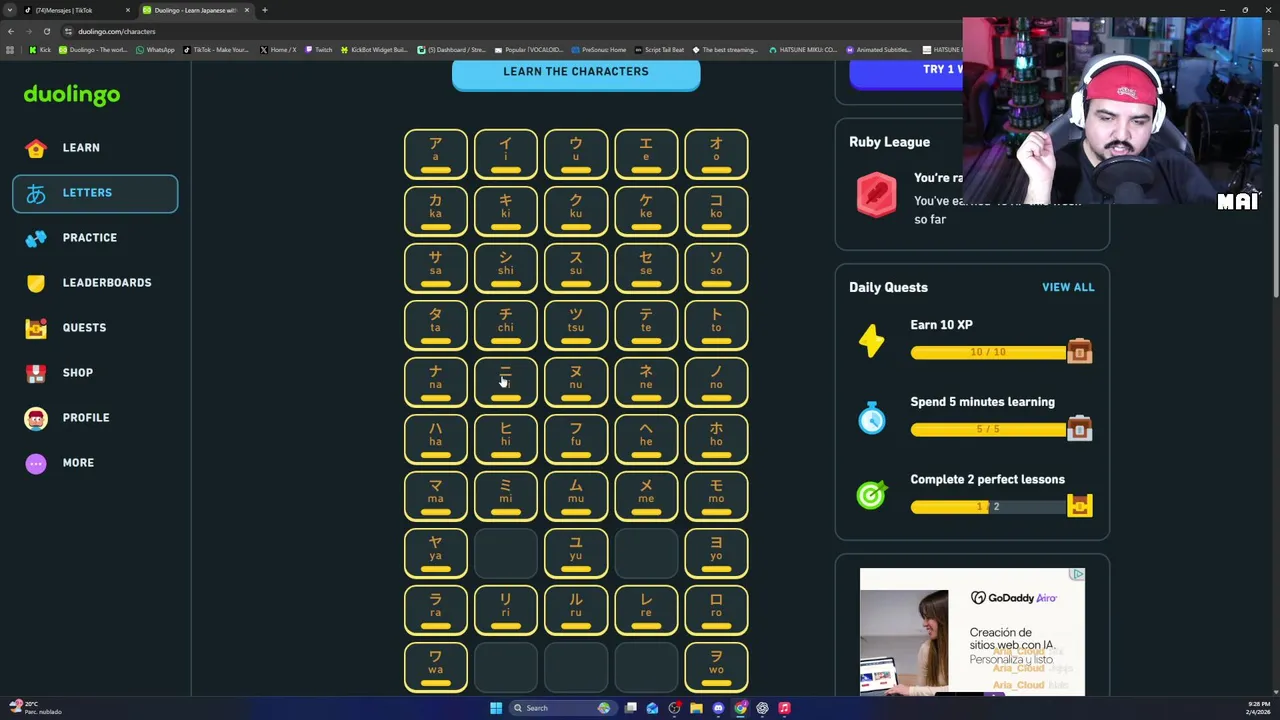The height and width of the screenshot is (720, 1280).
Task: Open the Learn home icon
Action: [x=36, y=148]
